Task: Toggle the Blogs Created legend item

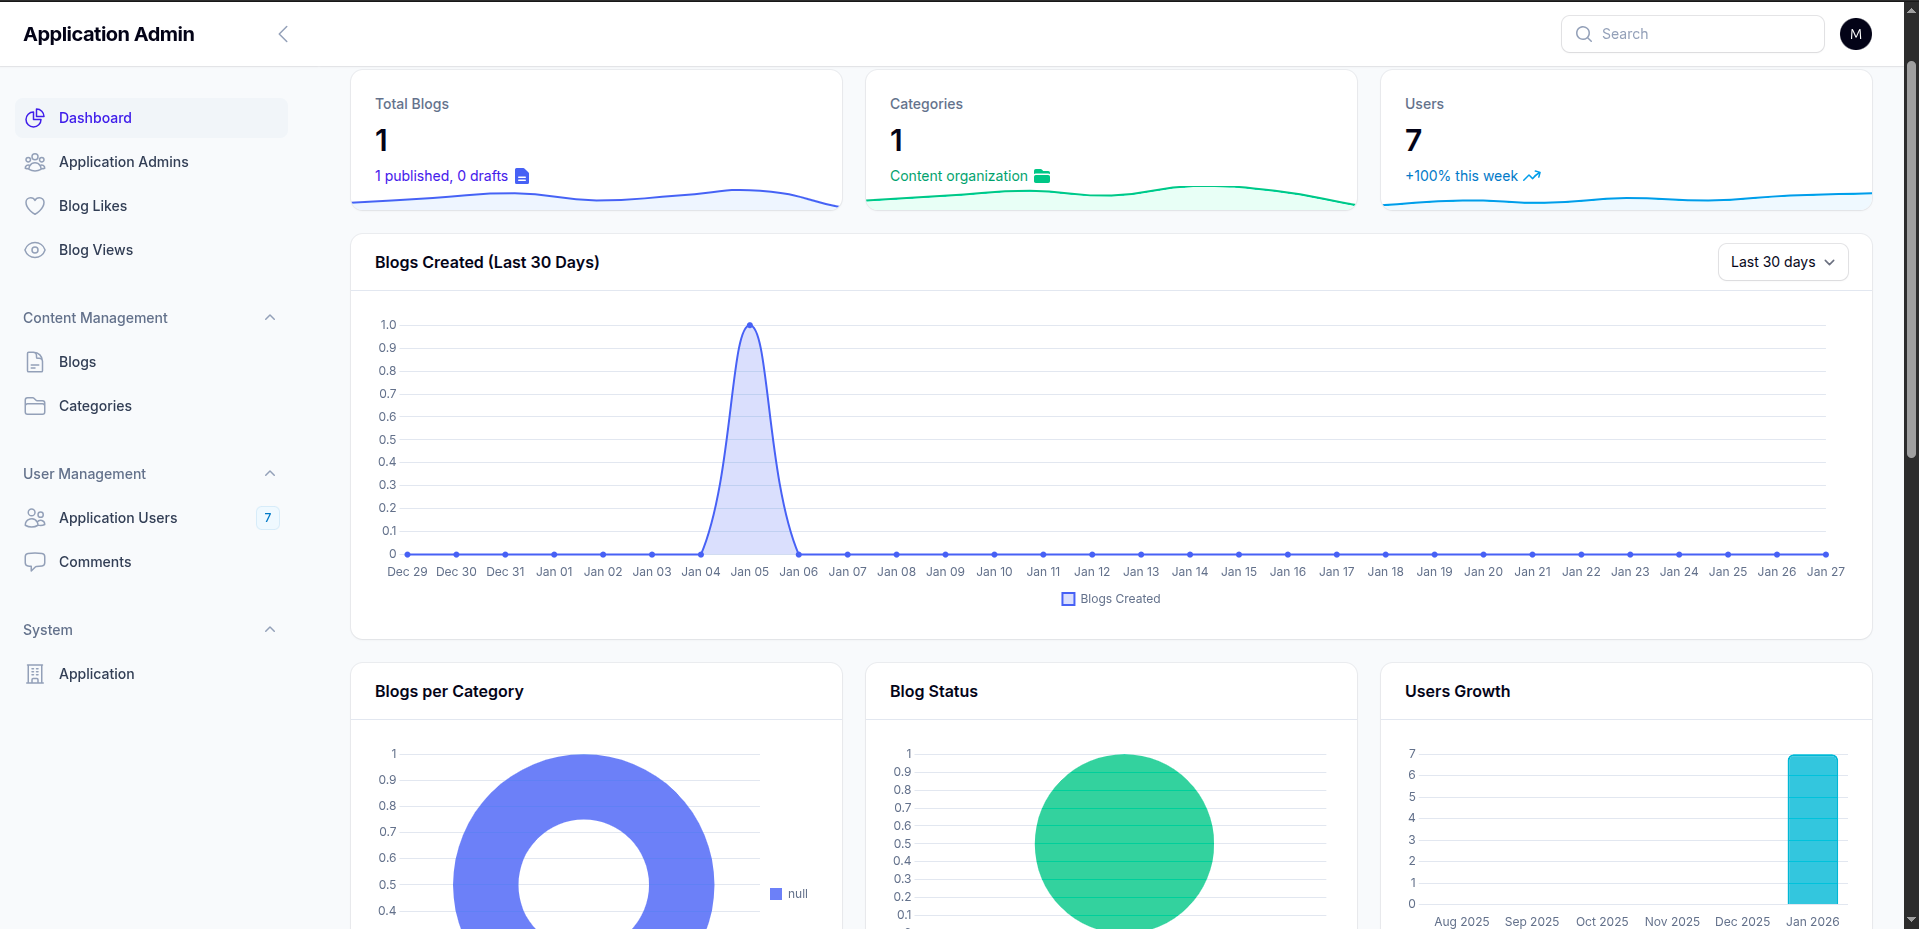Action: click(x=1109, y=598)
